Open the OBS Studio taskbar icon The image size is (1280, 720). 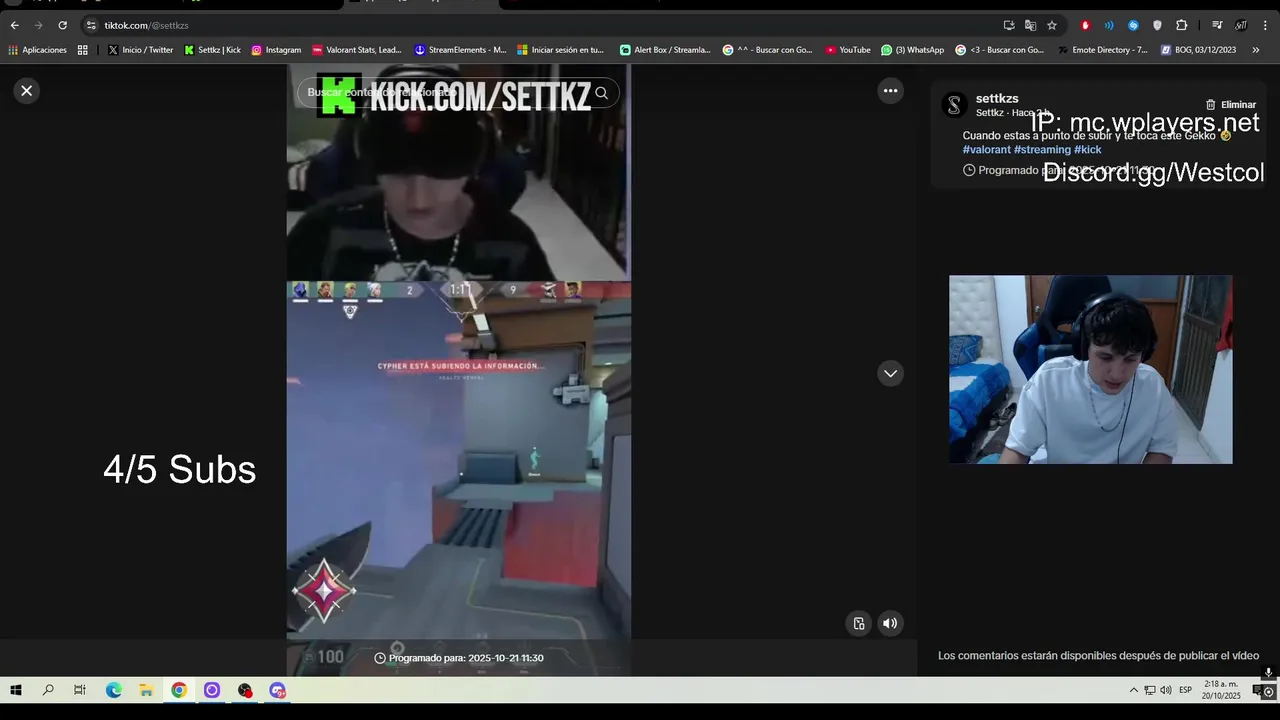click(245, 690)
